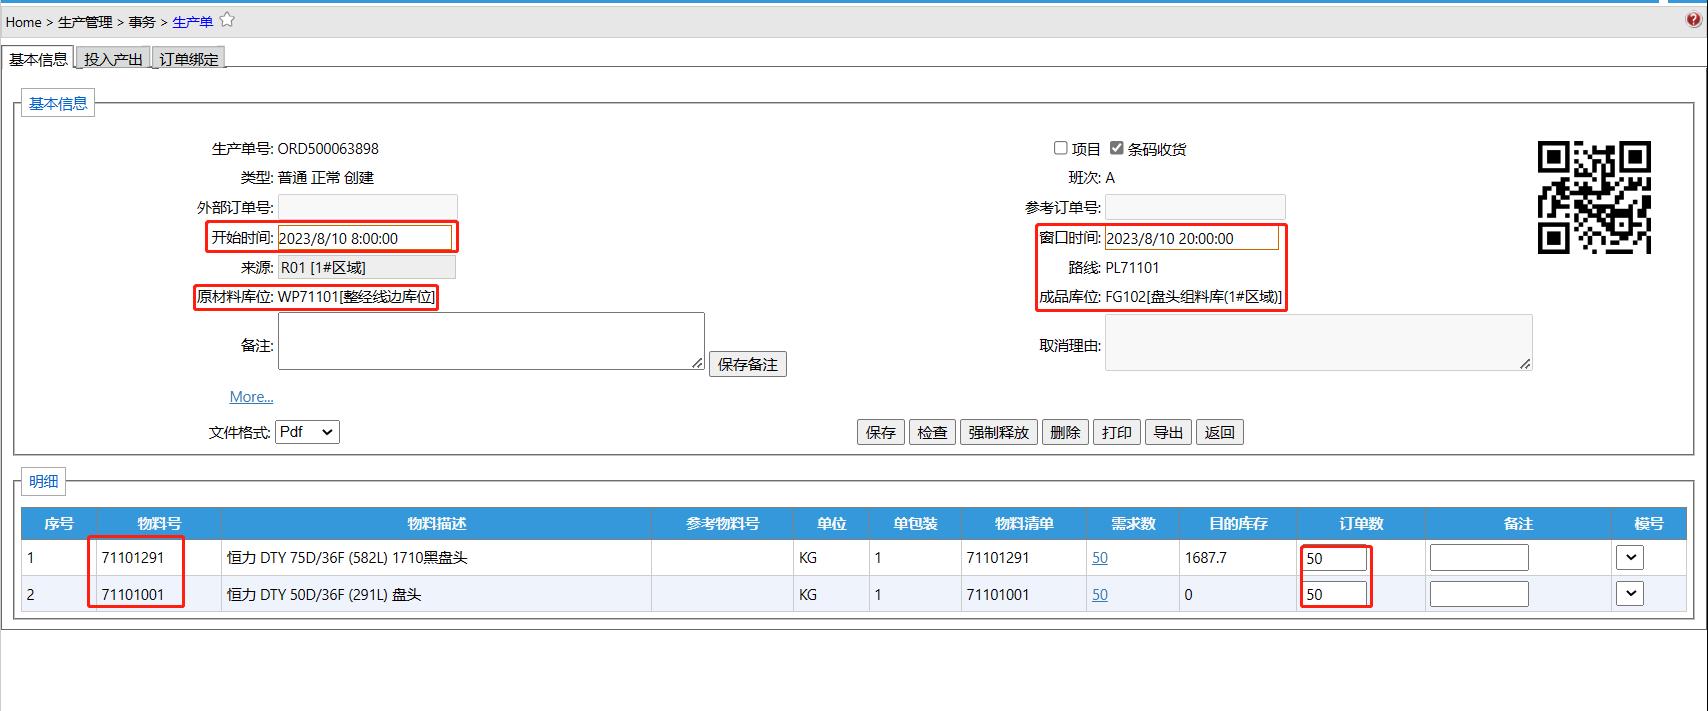Image resolution: width=1708 pixels, height=711 pixels.
Task: Click the 来源 R01 field
Action: point(366,267)
